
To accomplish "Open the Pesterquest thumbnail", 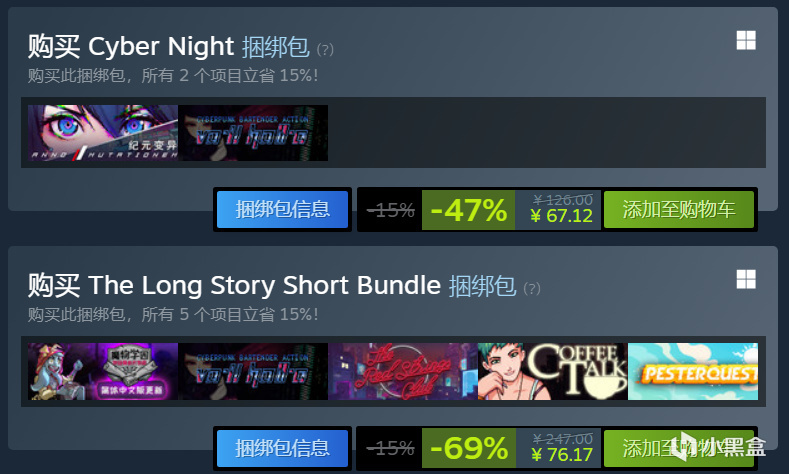I will (693, 372).
